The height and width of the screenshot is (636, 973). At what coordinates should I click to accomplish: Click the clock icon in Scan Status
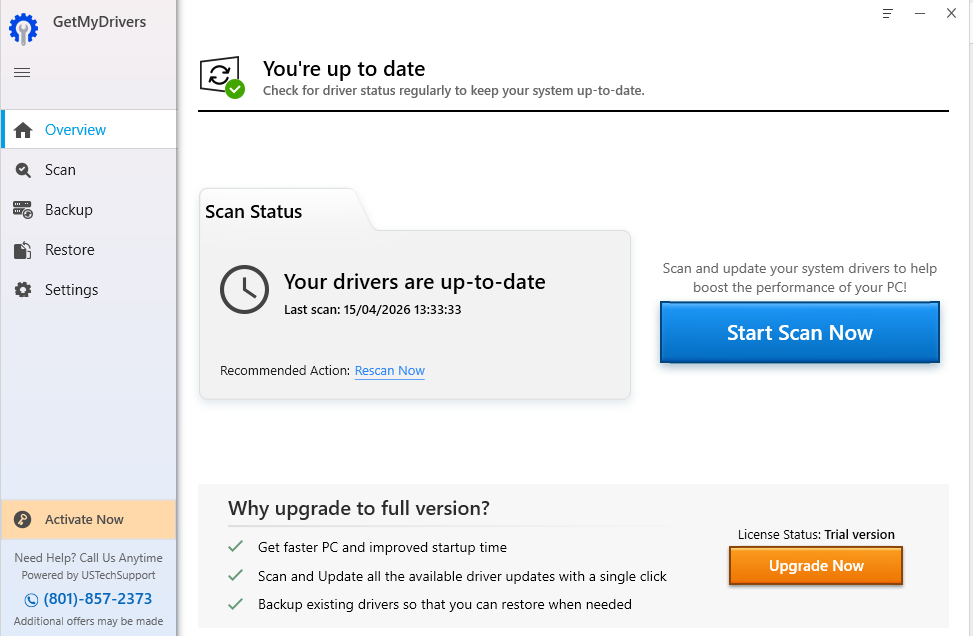pyautogui.click(x=244, y=289)
